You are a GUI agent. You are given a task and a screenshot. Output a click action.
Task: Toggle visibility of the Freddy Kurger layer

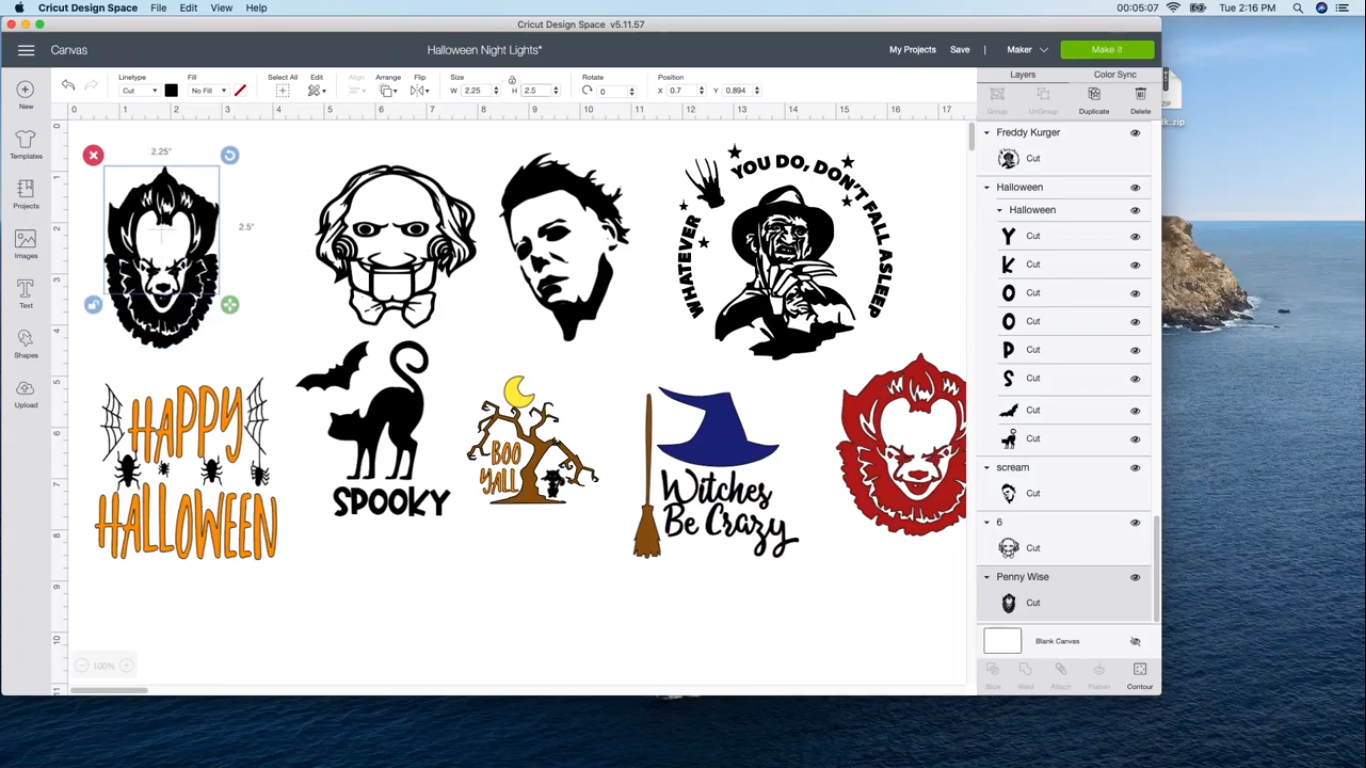1135,132
